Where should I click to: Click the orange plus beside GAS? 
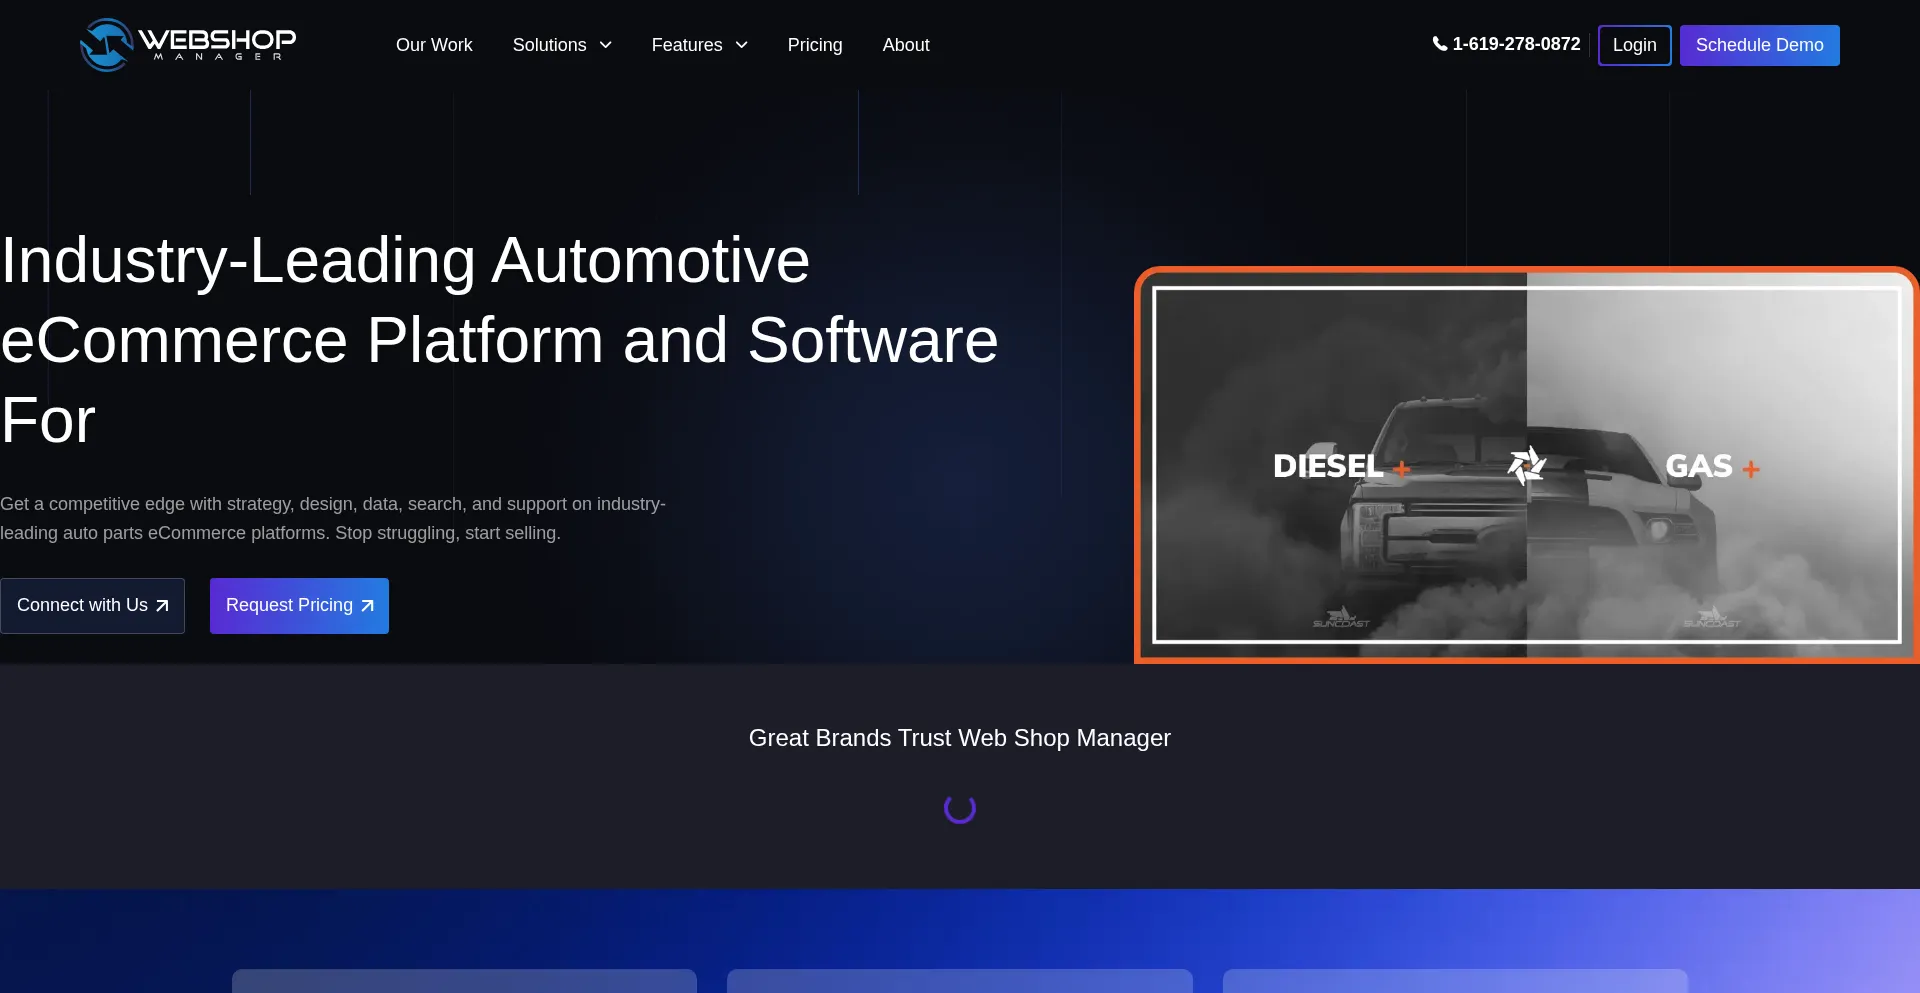coord(1750,469)
